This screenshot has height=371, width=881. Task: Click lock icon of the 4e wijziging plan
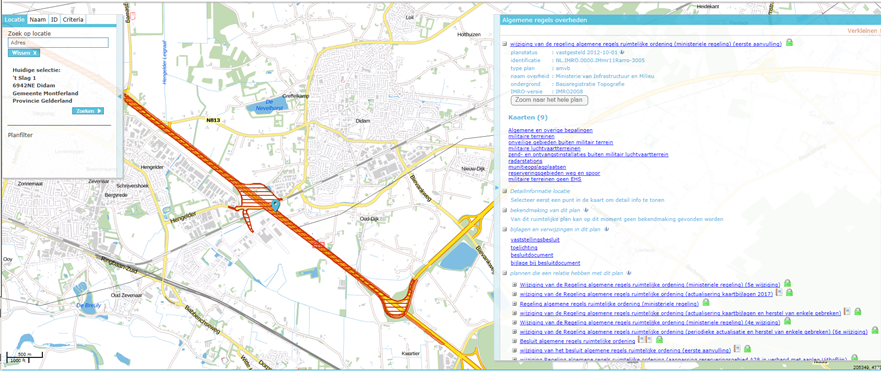788,321
